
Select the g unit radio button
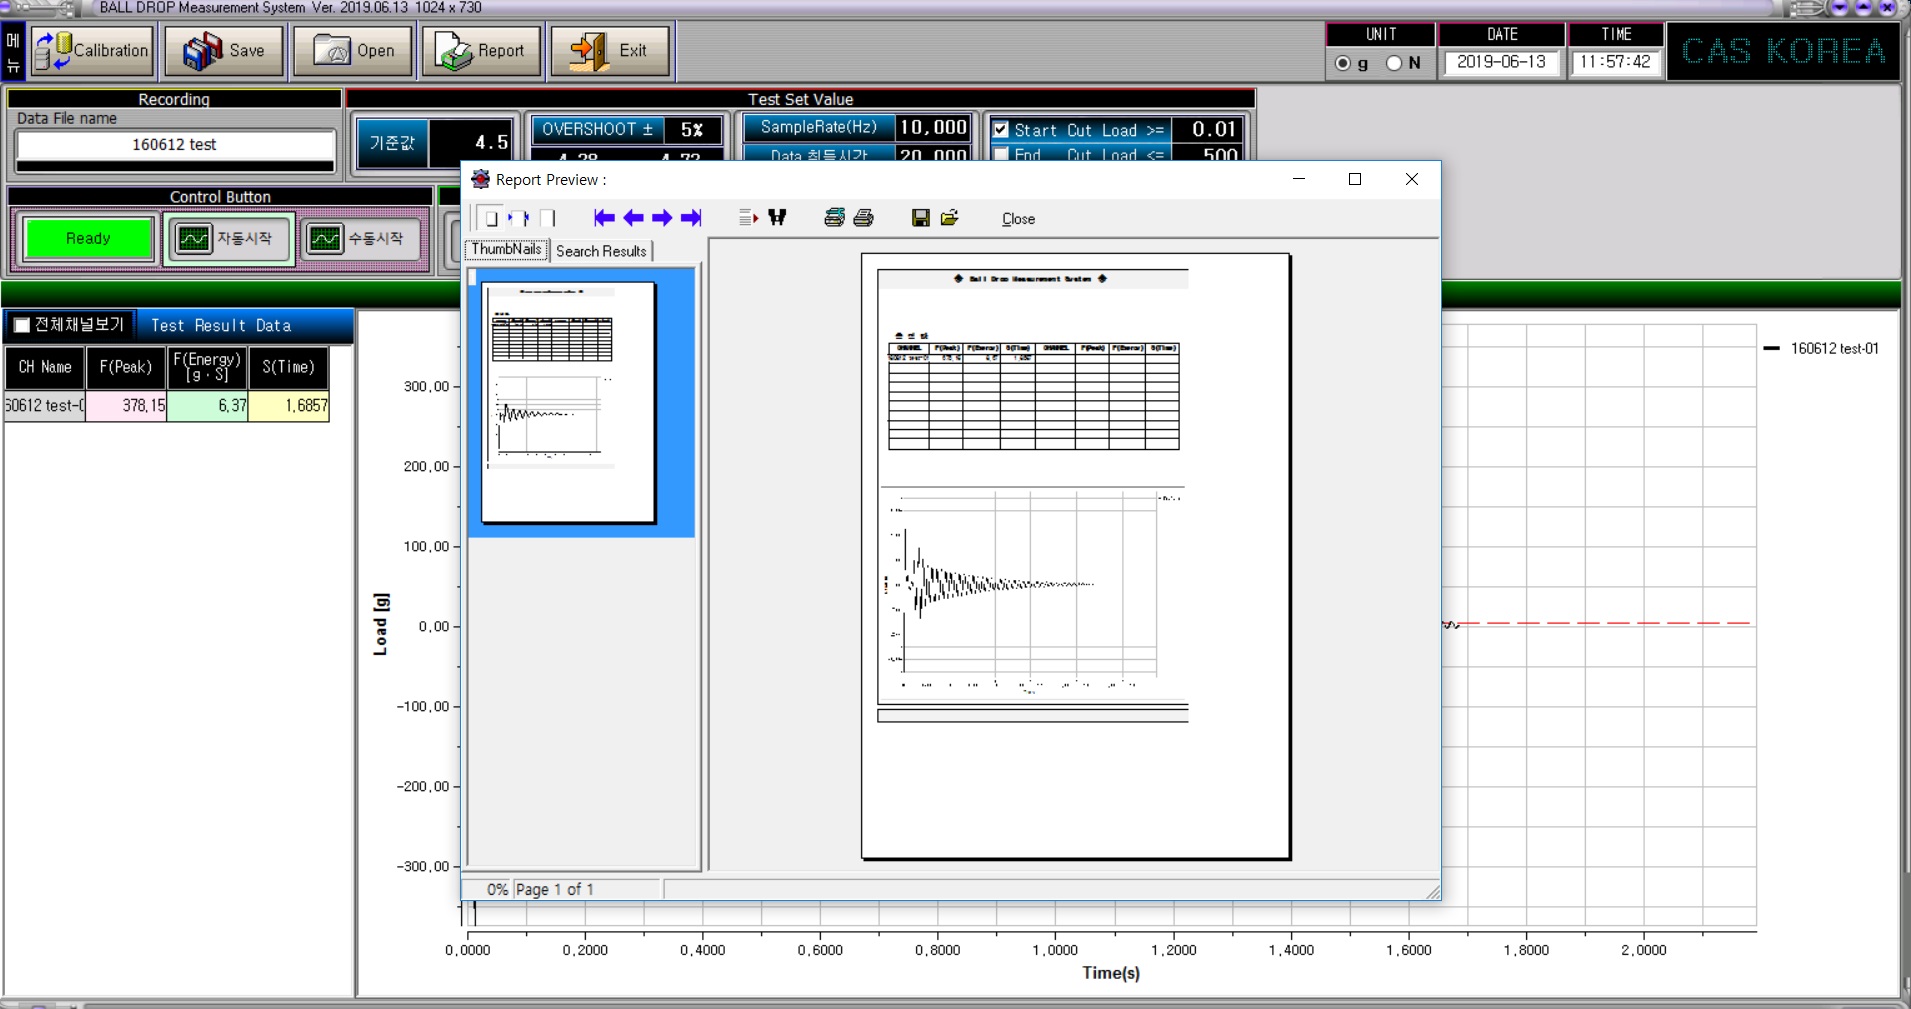click(1343, 63)
